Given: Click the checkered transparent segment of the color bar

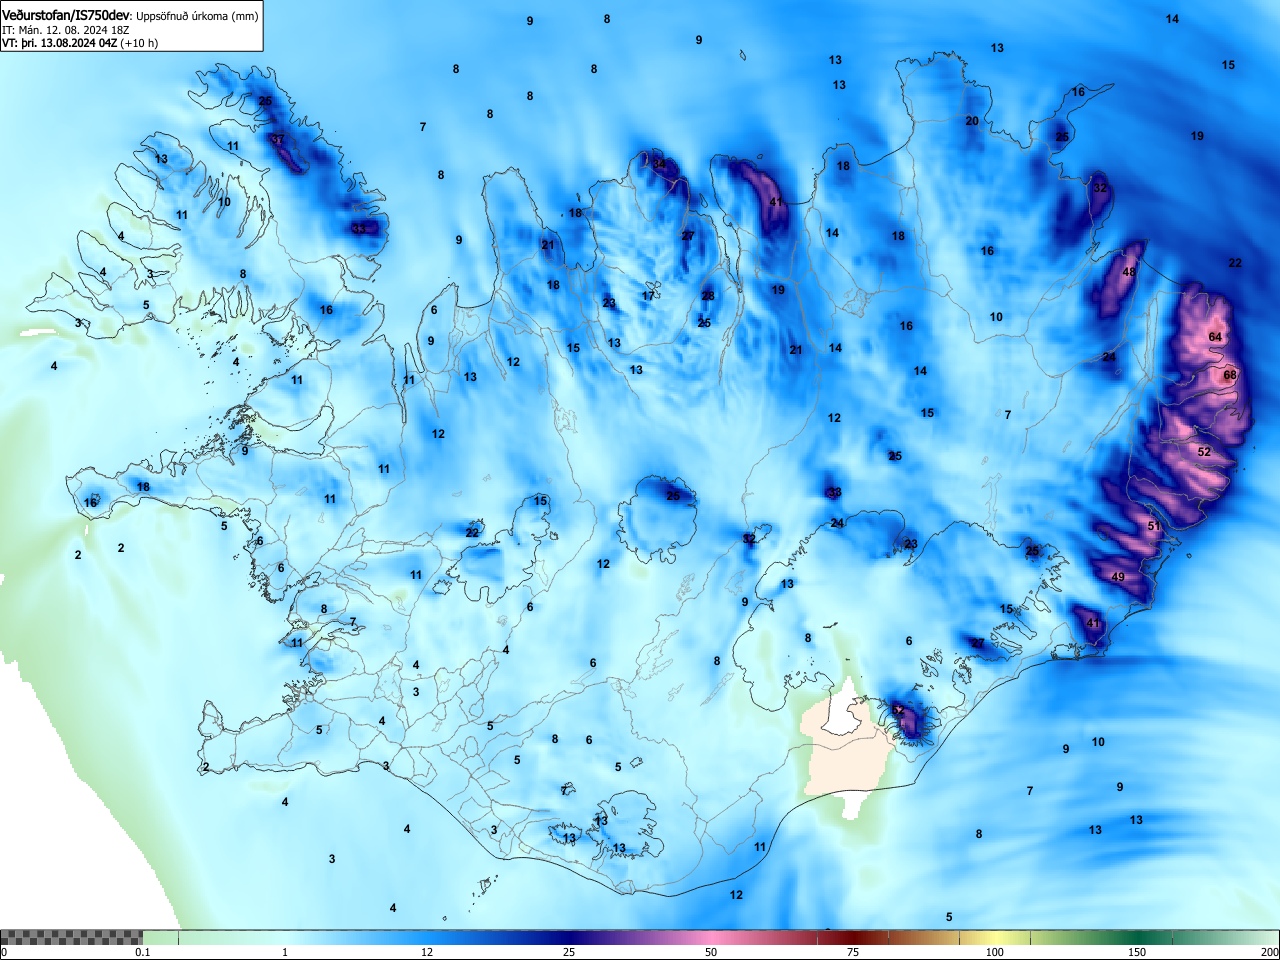Looking at the screenshot, I should pos(71,937).
